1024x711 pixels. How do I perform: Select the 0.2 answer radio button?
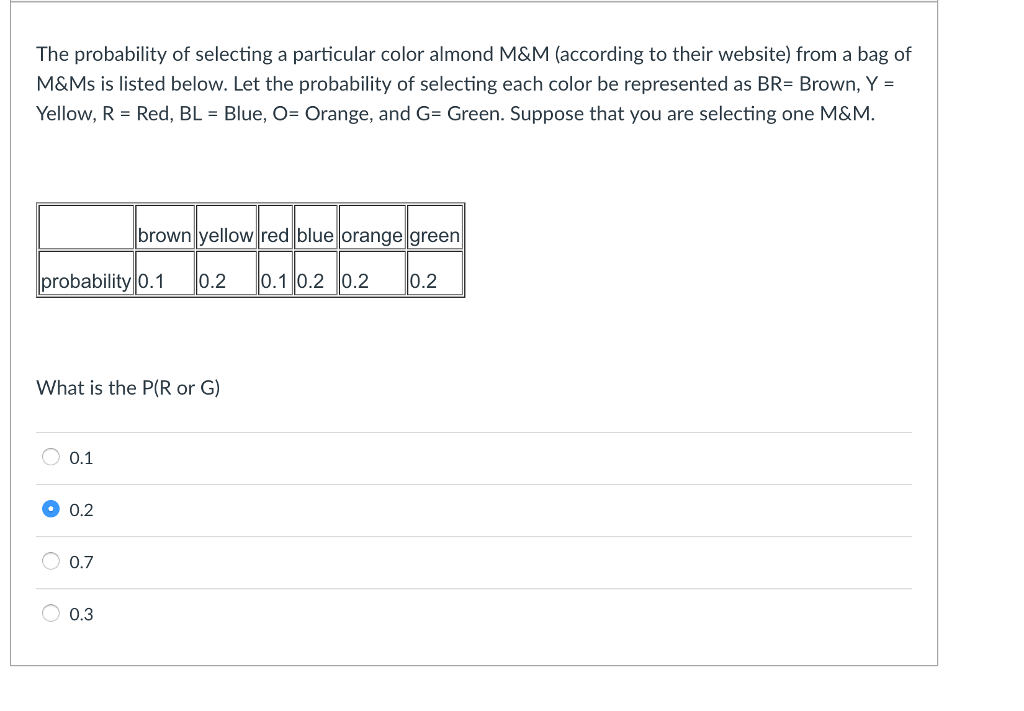pos(51,509)
